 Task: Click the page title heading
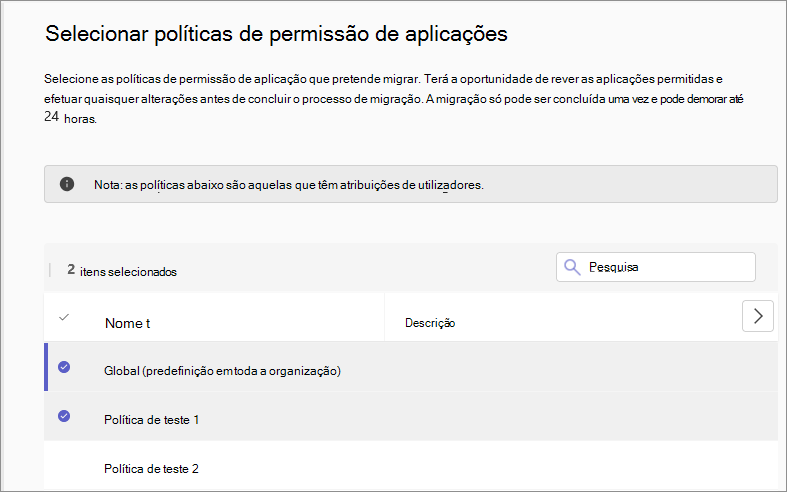coord(277,34)
